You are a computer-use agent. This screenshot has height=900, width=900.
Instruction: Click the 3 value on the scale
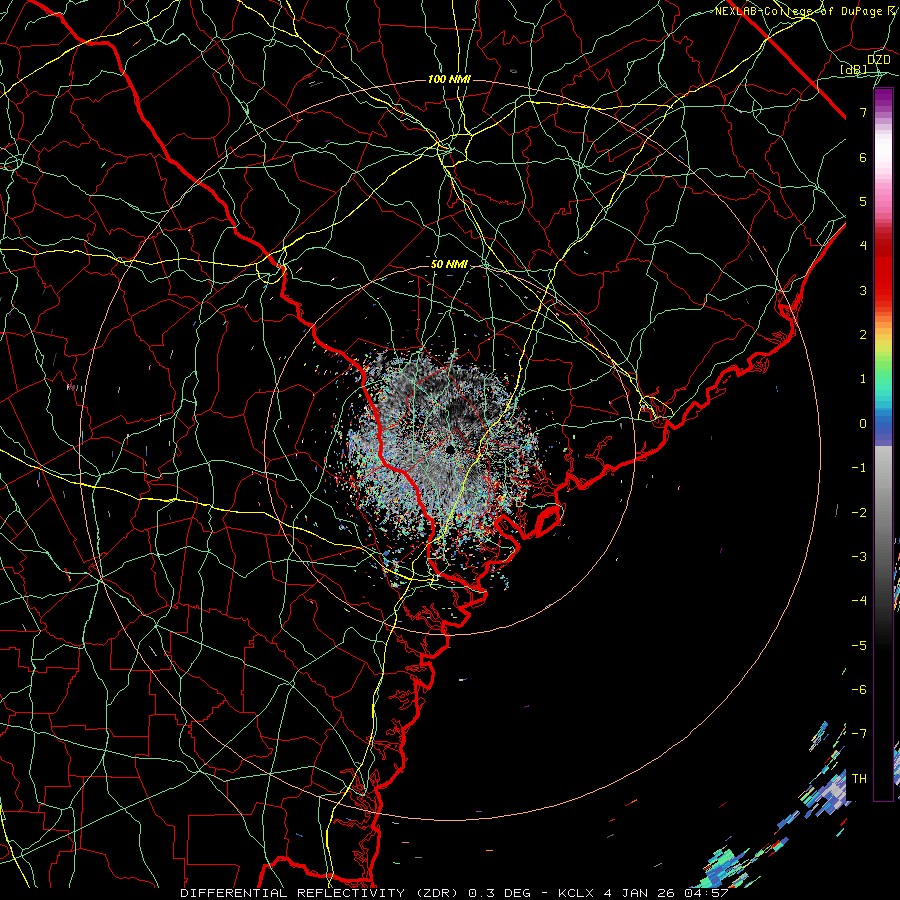[863, 290]
